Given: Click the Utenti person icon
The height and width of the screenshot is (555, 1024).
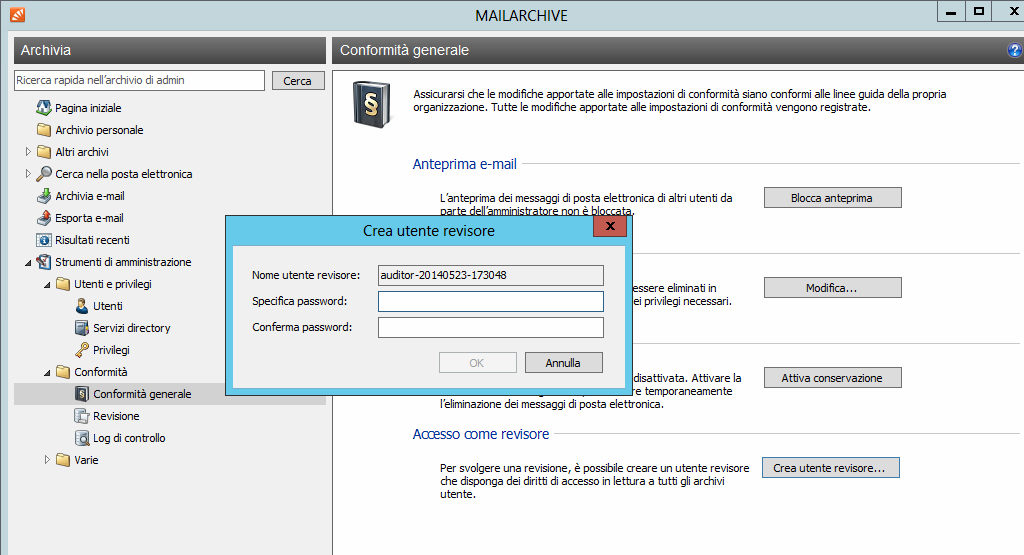Looking at the screenshot, I should click(x=82, y=306).
